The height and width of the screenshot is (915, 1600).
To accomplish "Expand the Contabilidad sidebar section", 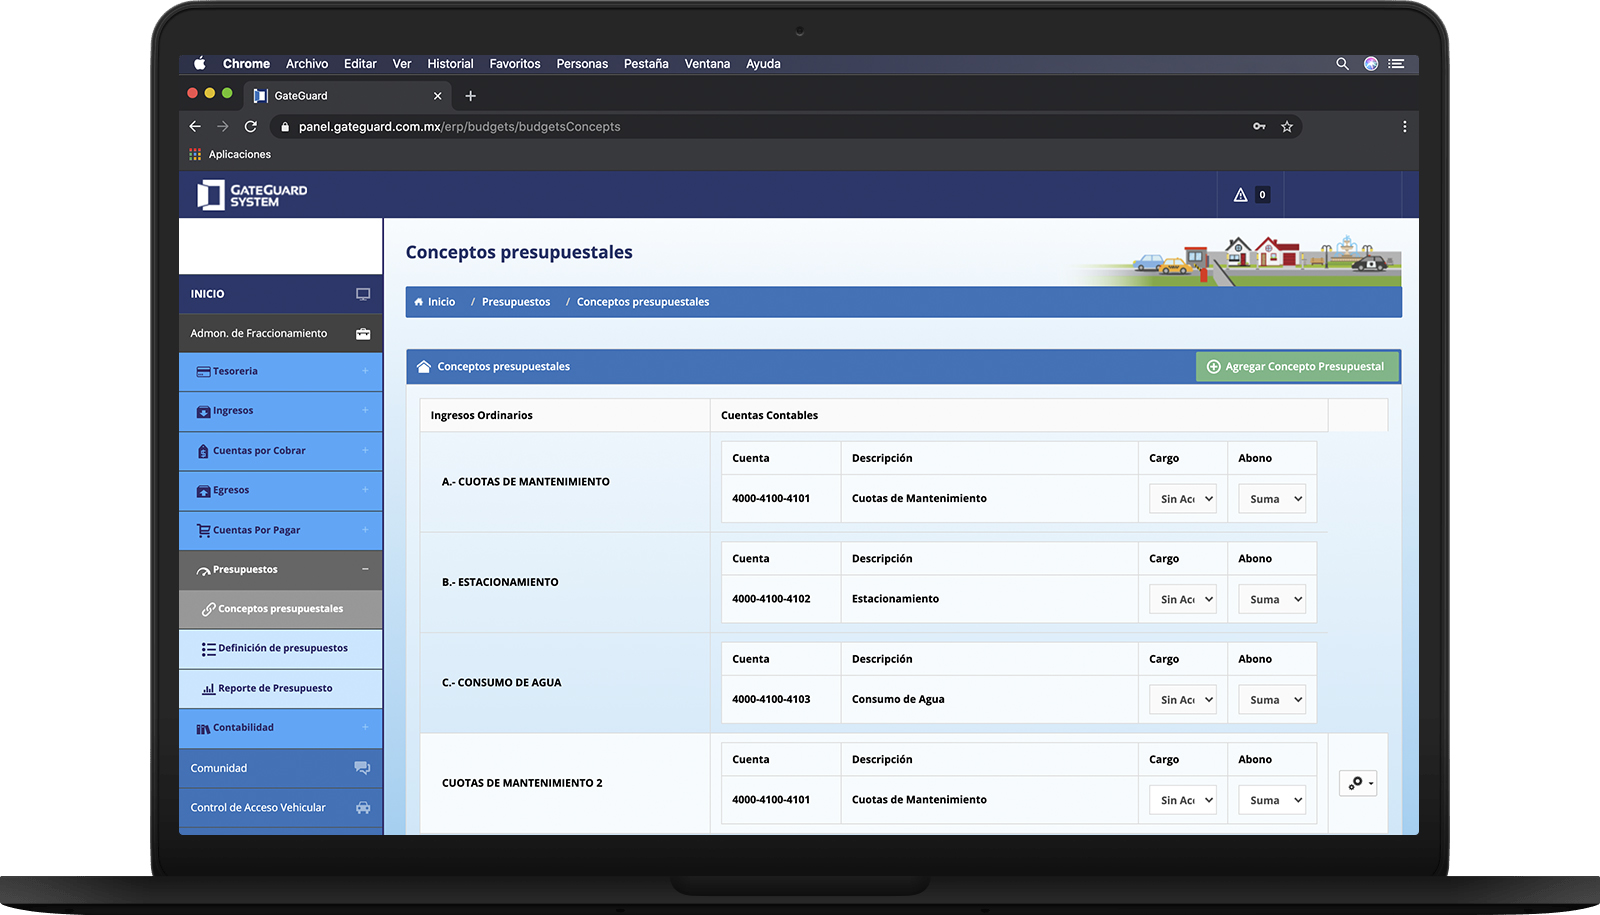I will (x=281, y=728).
